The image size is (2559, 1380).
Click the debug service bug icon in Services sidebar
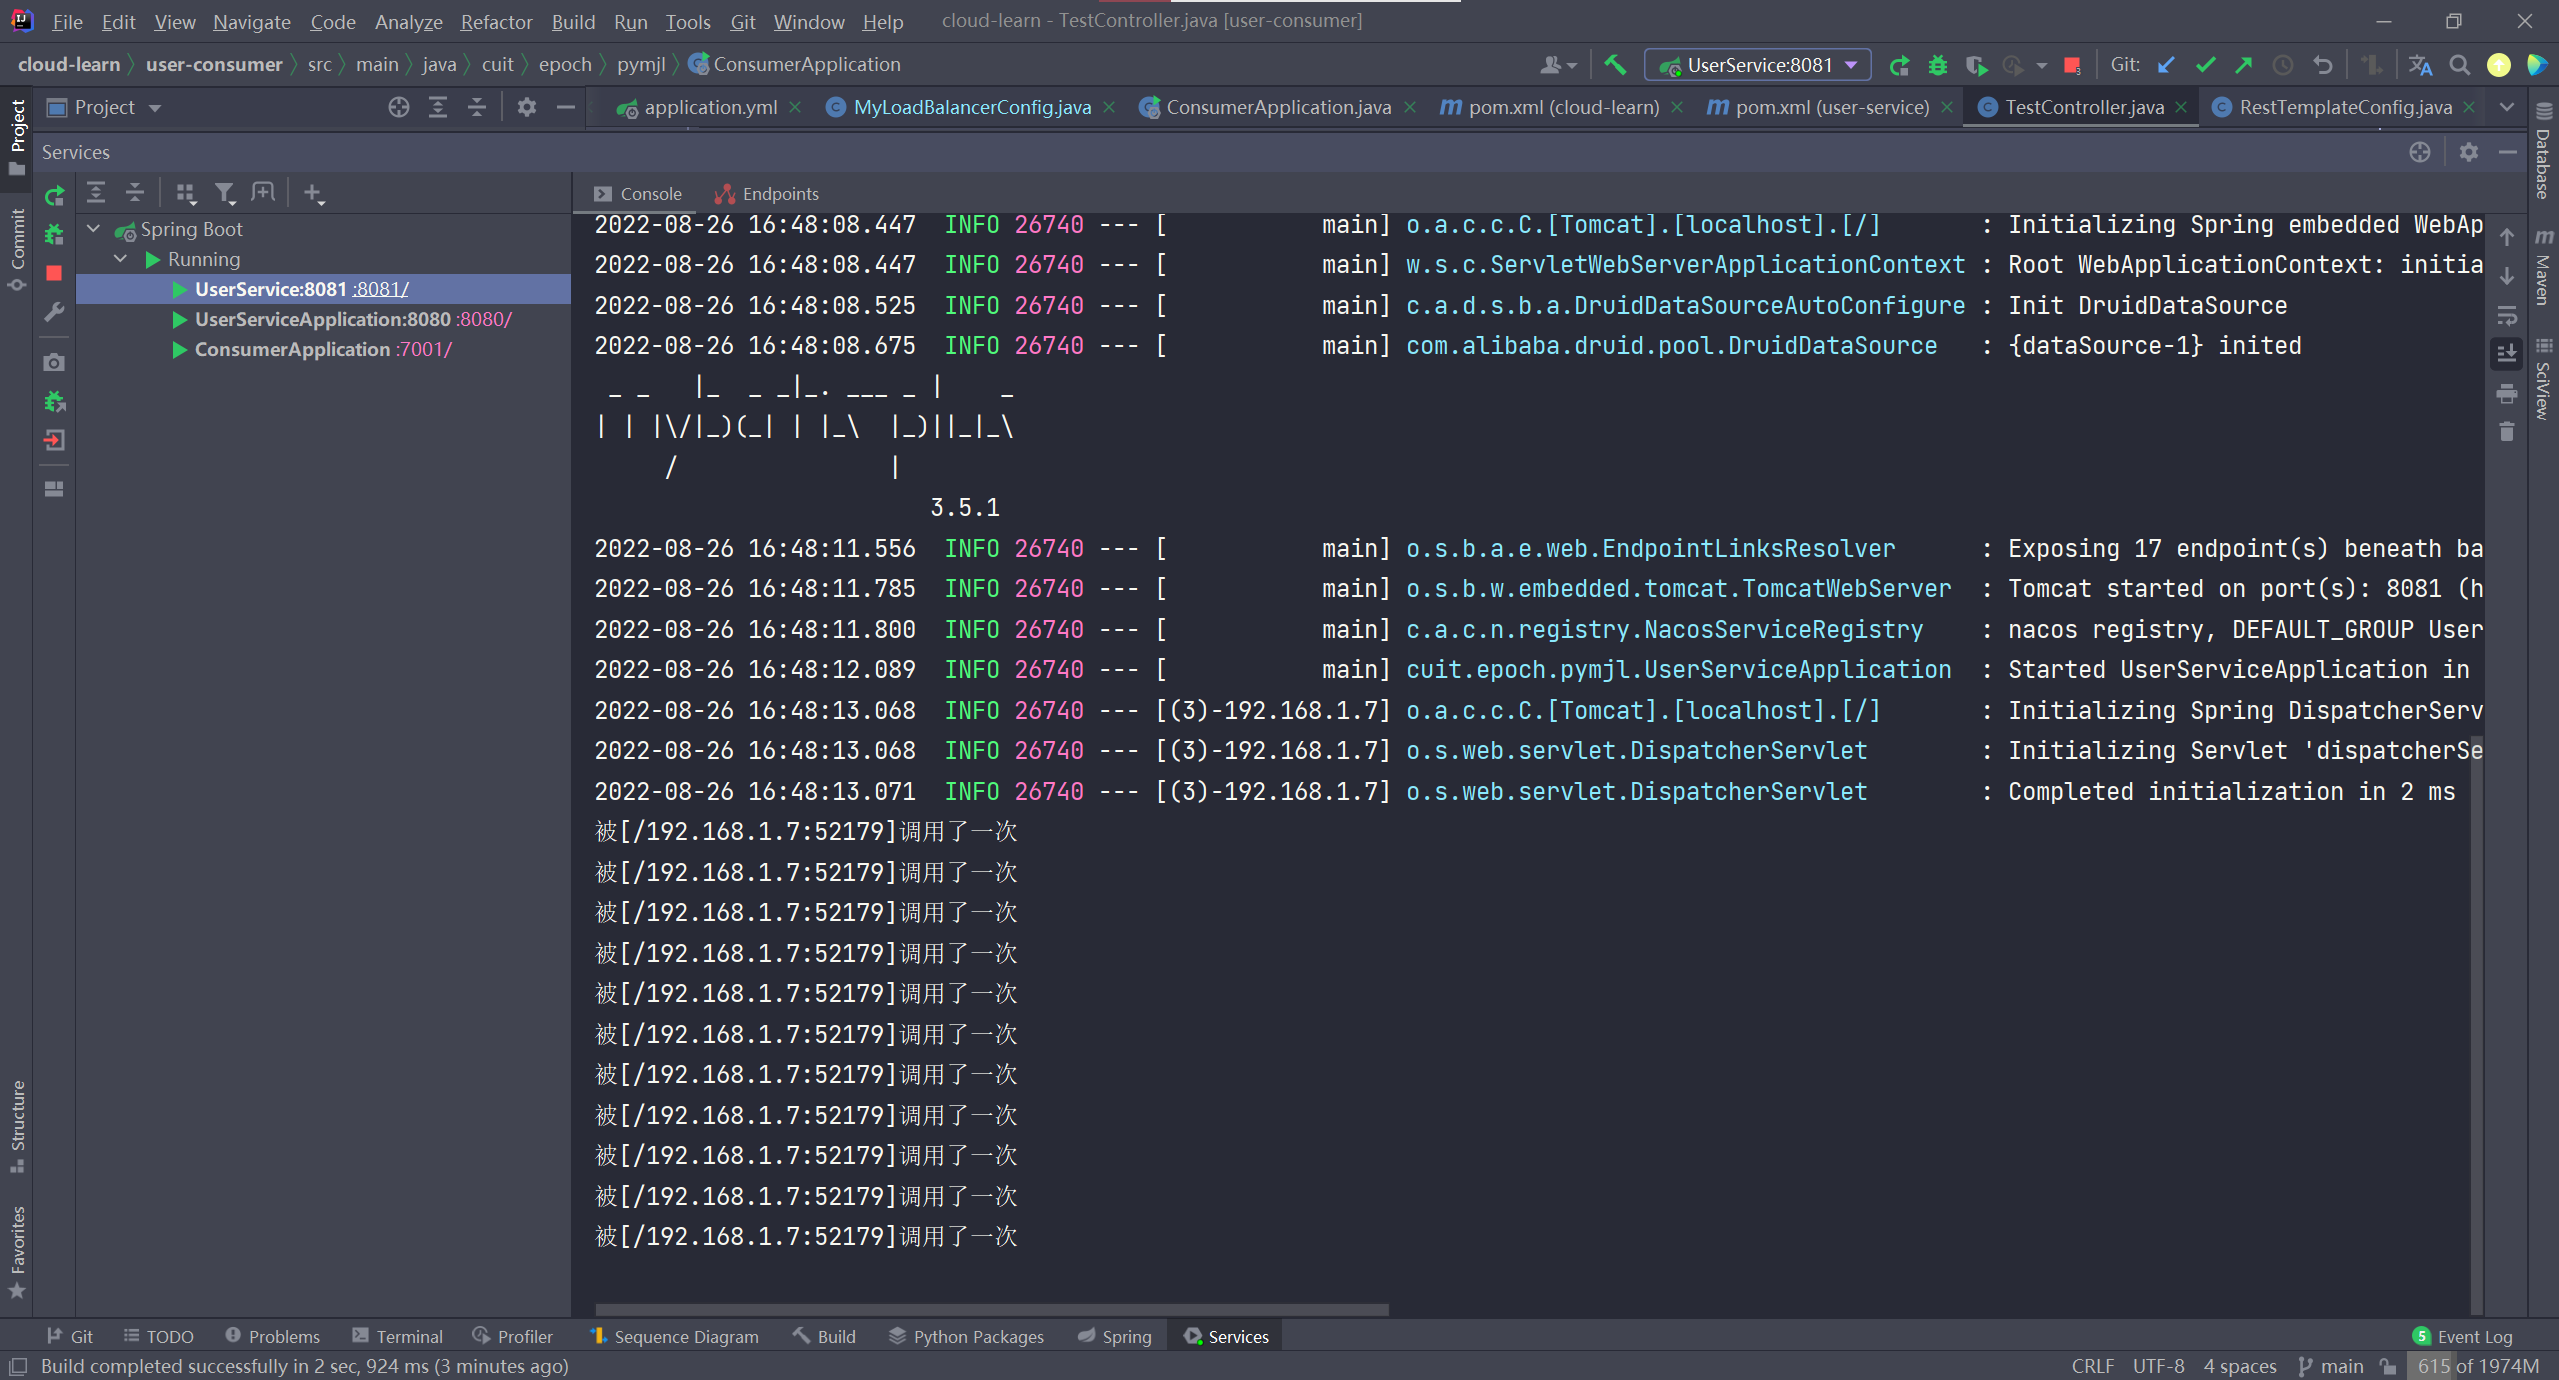click(x=55, y=234)
